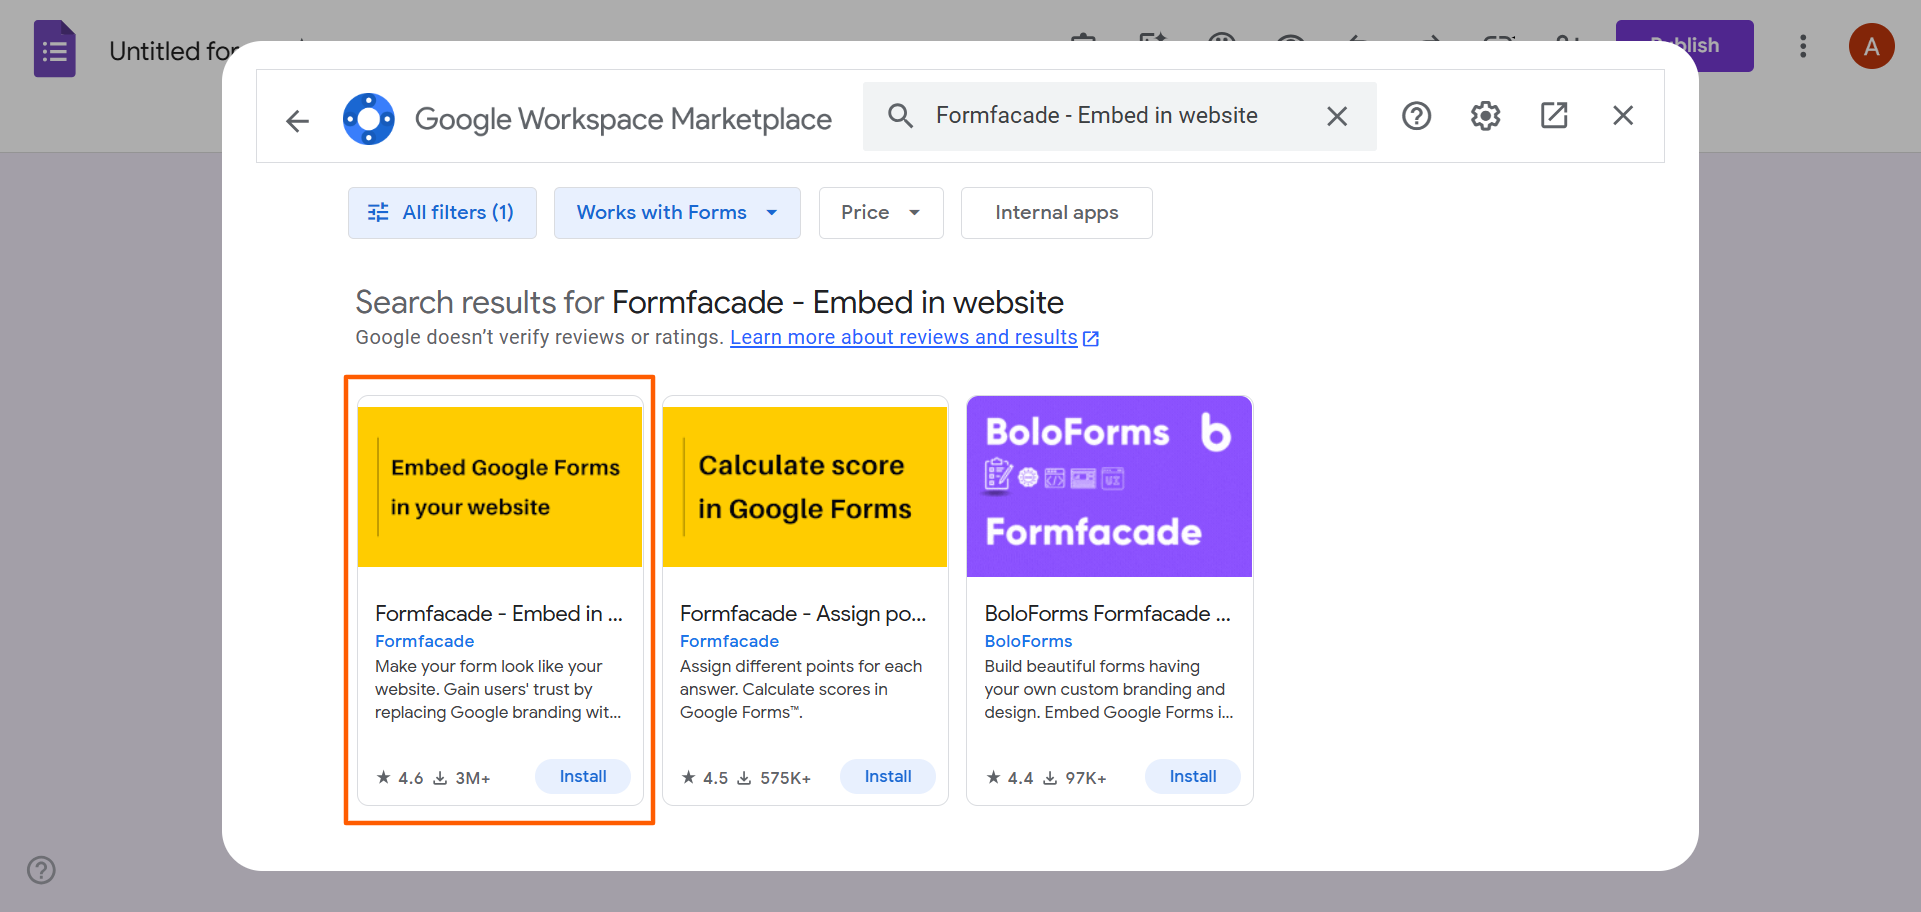This screenshot has height=912, width=1921.
Task: Click the Google Workspace Marketplace logo
Action: [x=368, y=118]
